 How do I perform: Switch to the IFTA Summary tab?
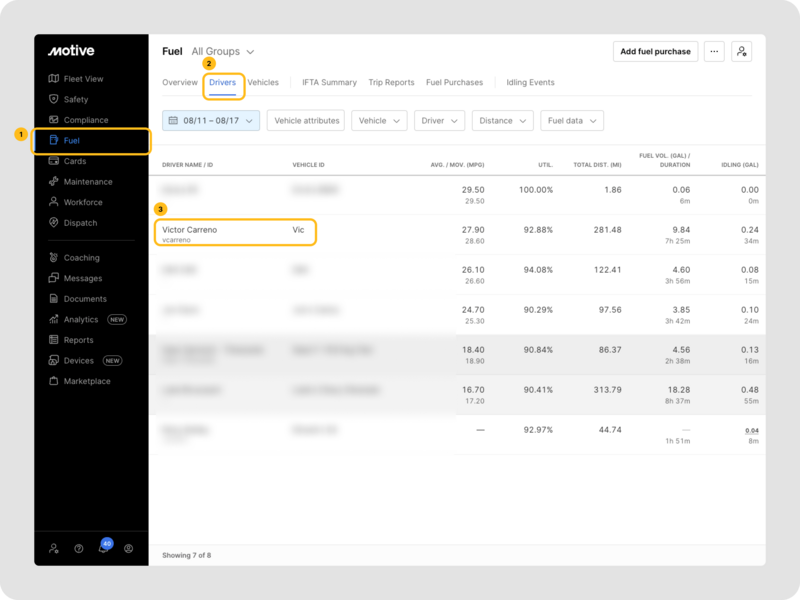coord(329,82)
